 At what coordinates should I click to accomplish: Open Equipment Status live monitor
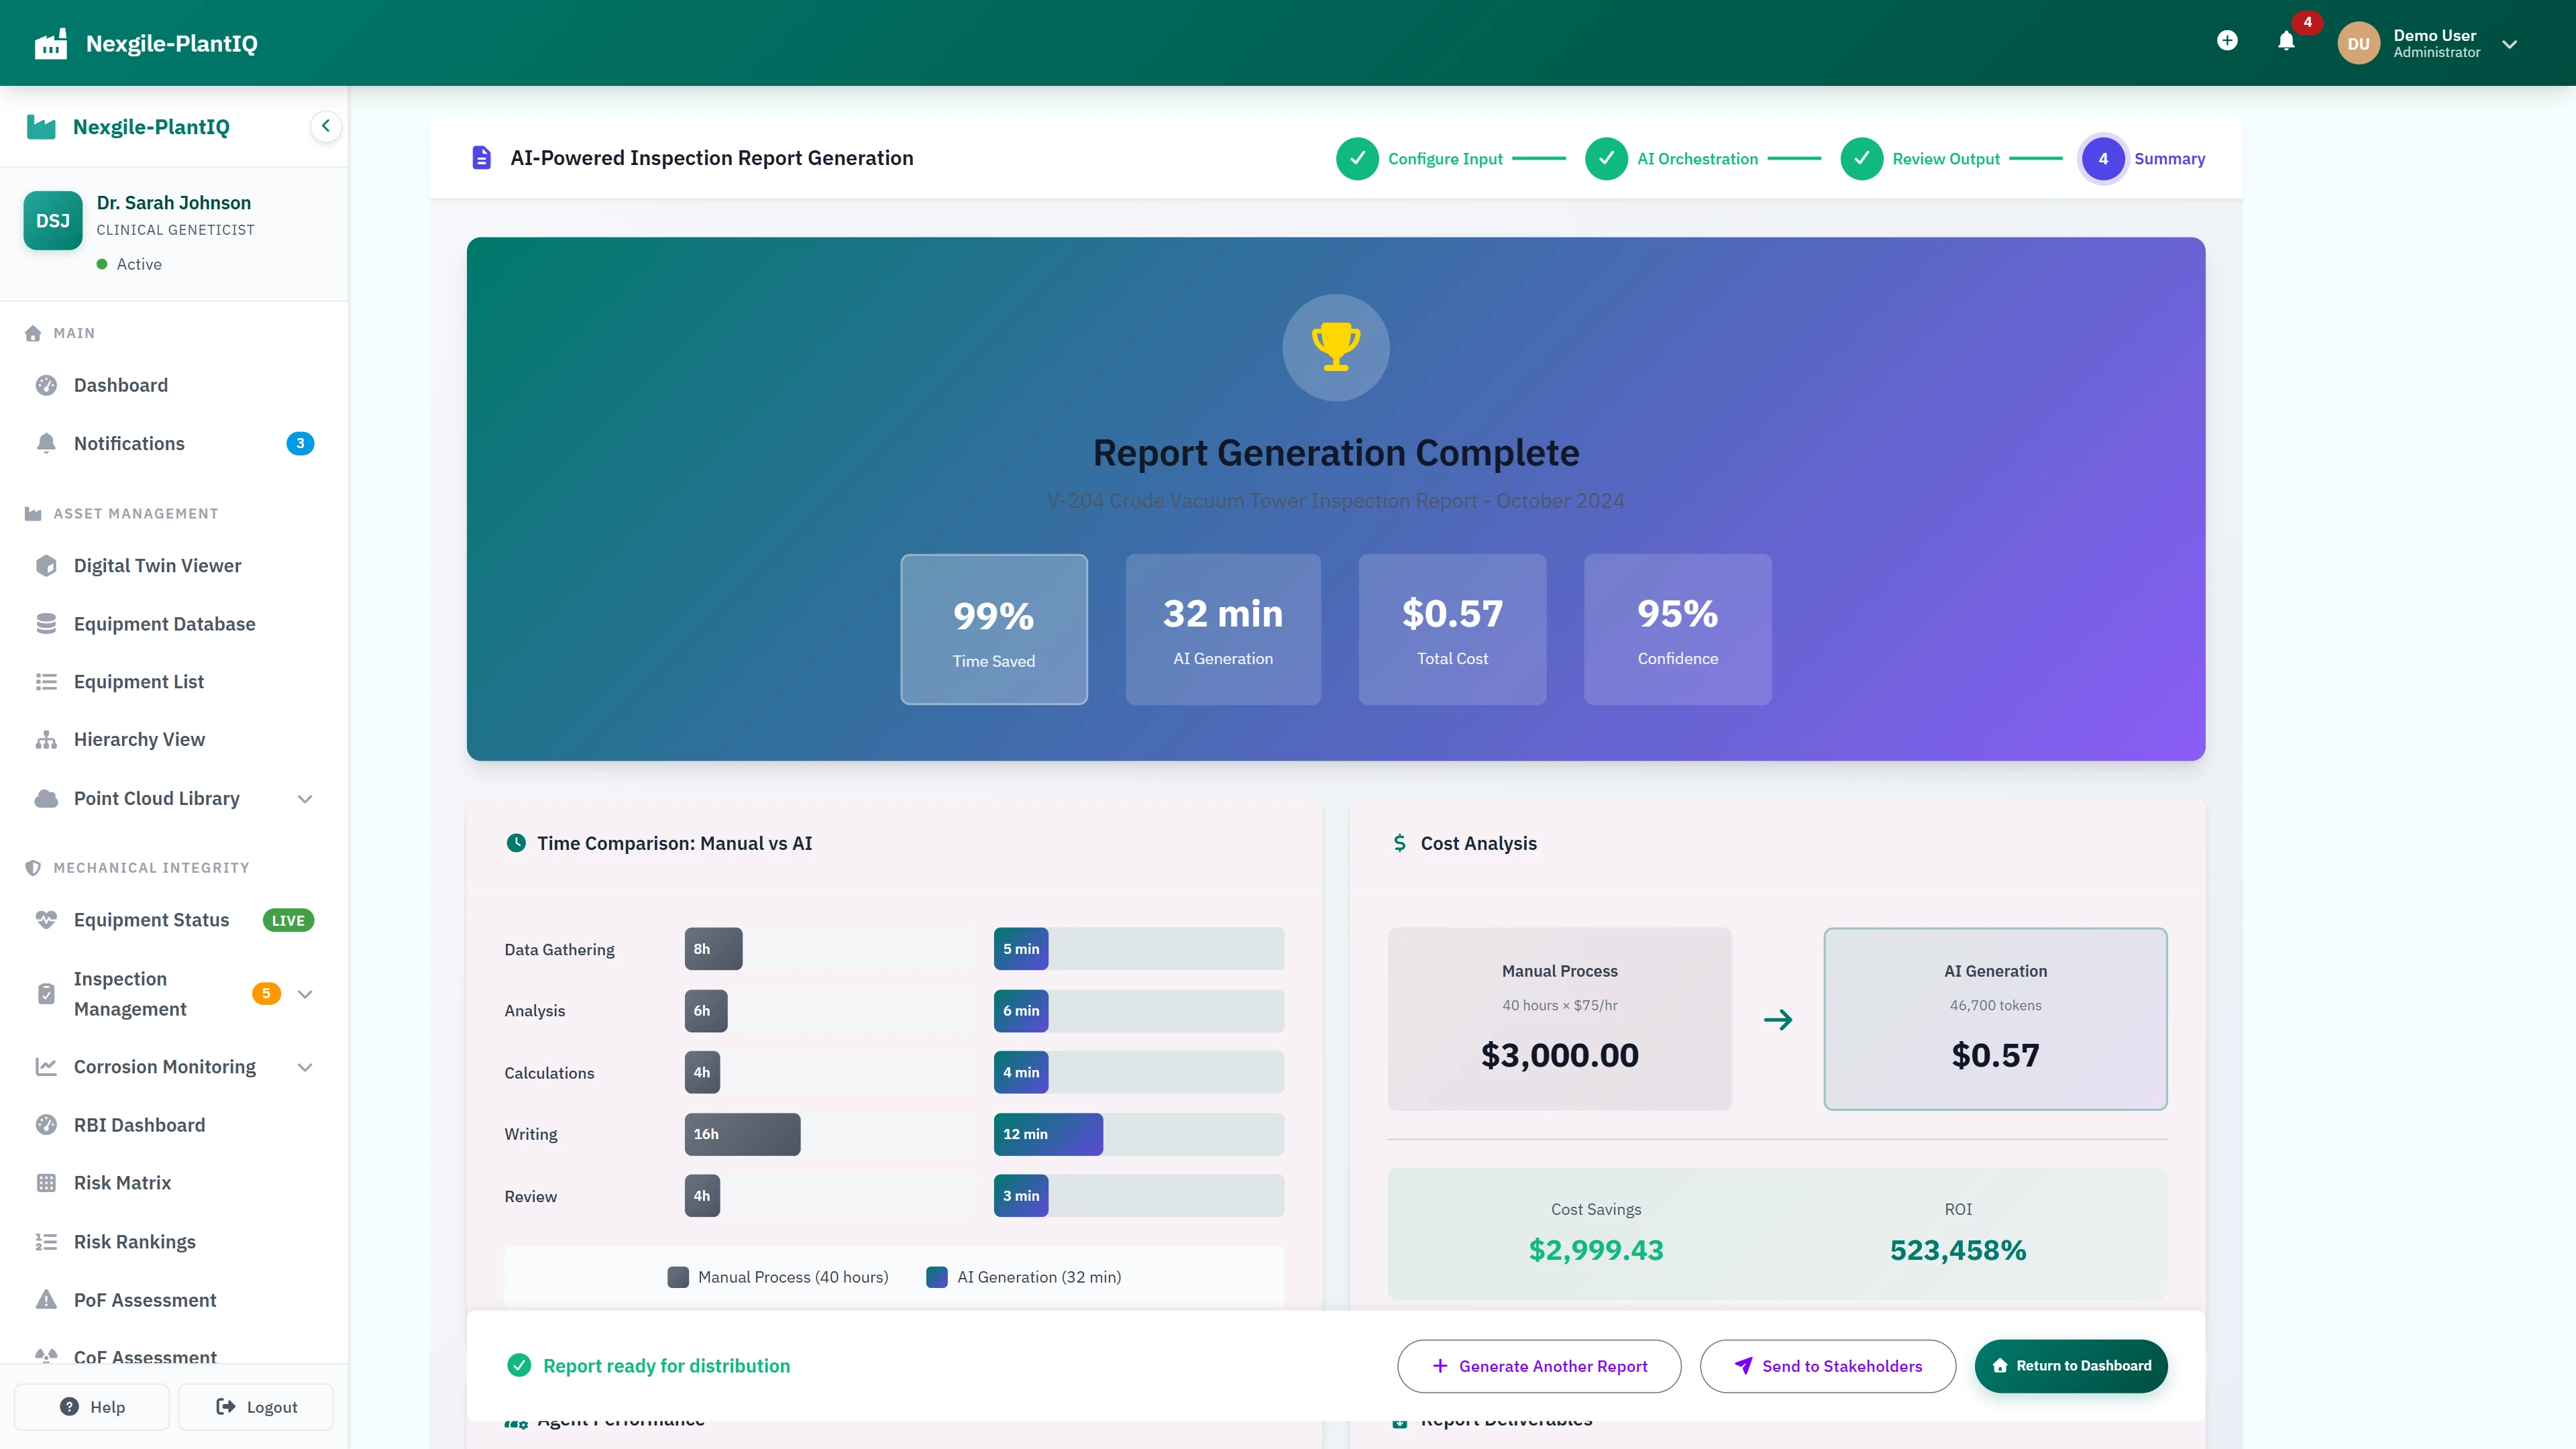(150, 920)
